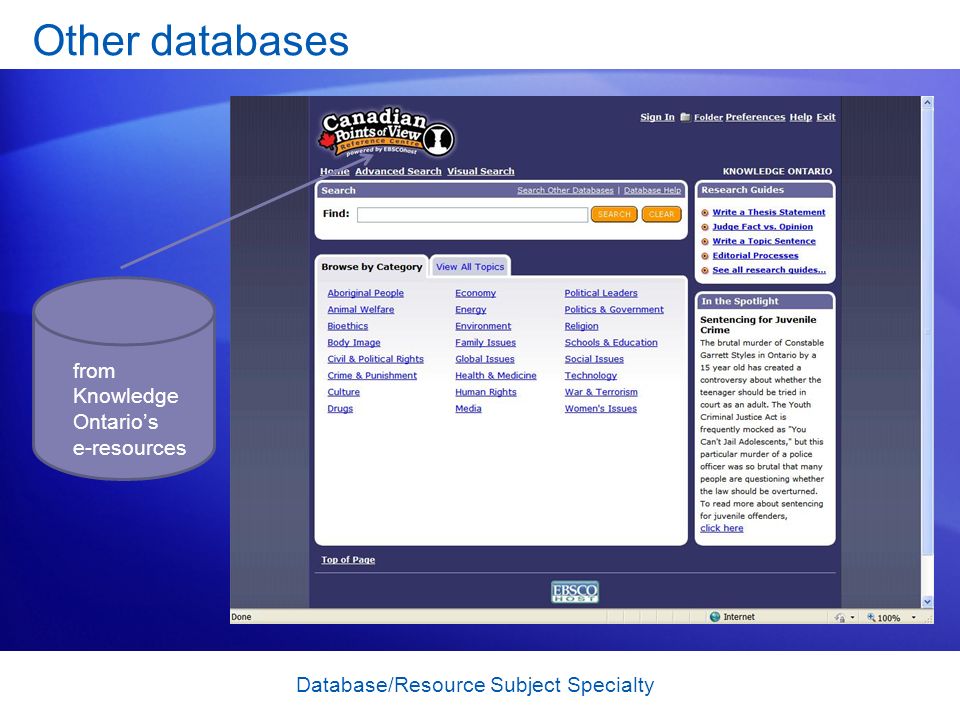
Task: Open Search Other Databases link
Action: (x=565, y=190)
